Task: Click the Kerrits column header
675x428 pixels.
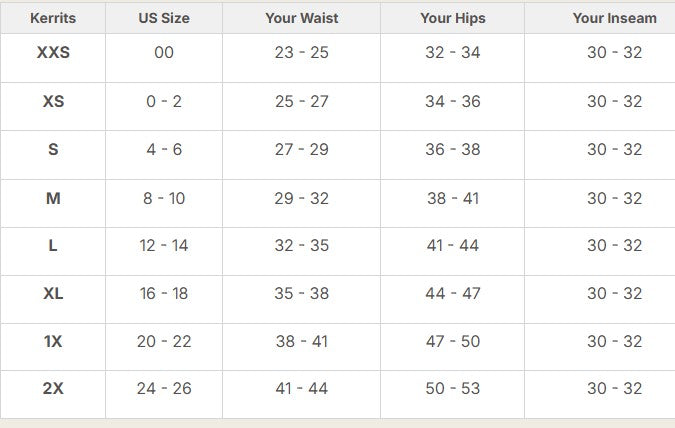Action: coord(53,18)
